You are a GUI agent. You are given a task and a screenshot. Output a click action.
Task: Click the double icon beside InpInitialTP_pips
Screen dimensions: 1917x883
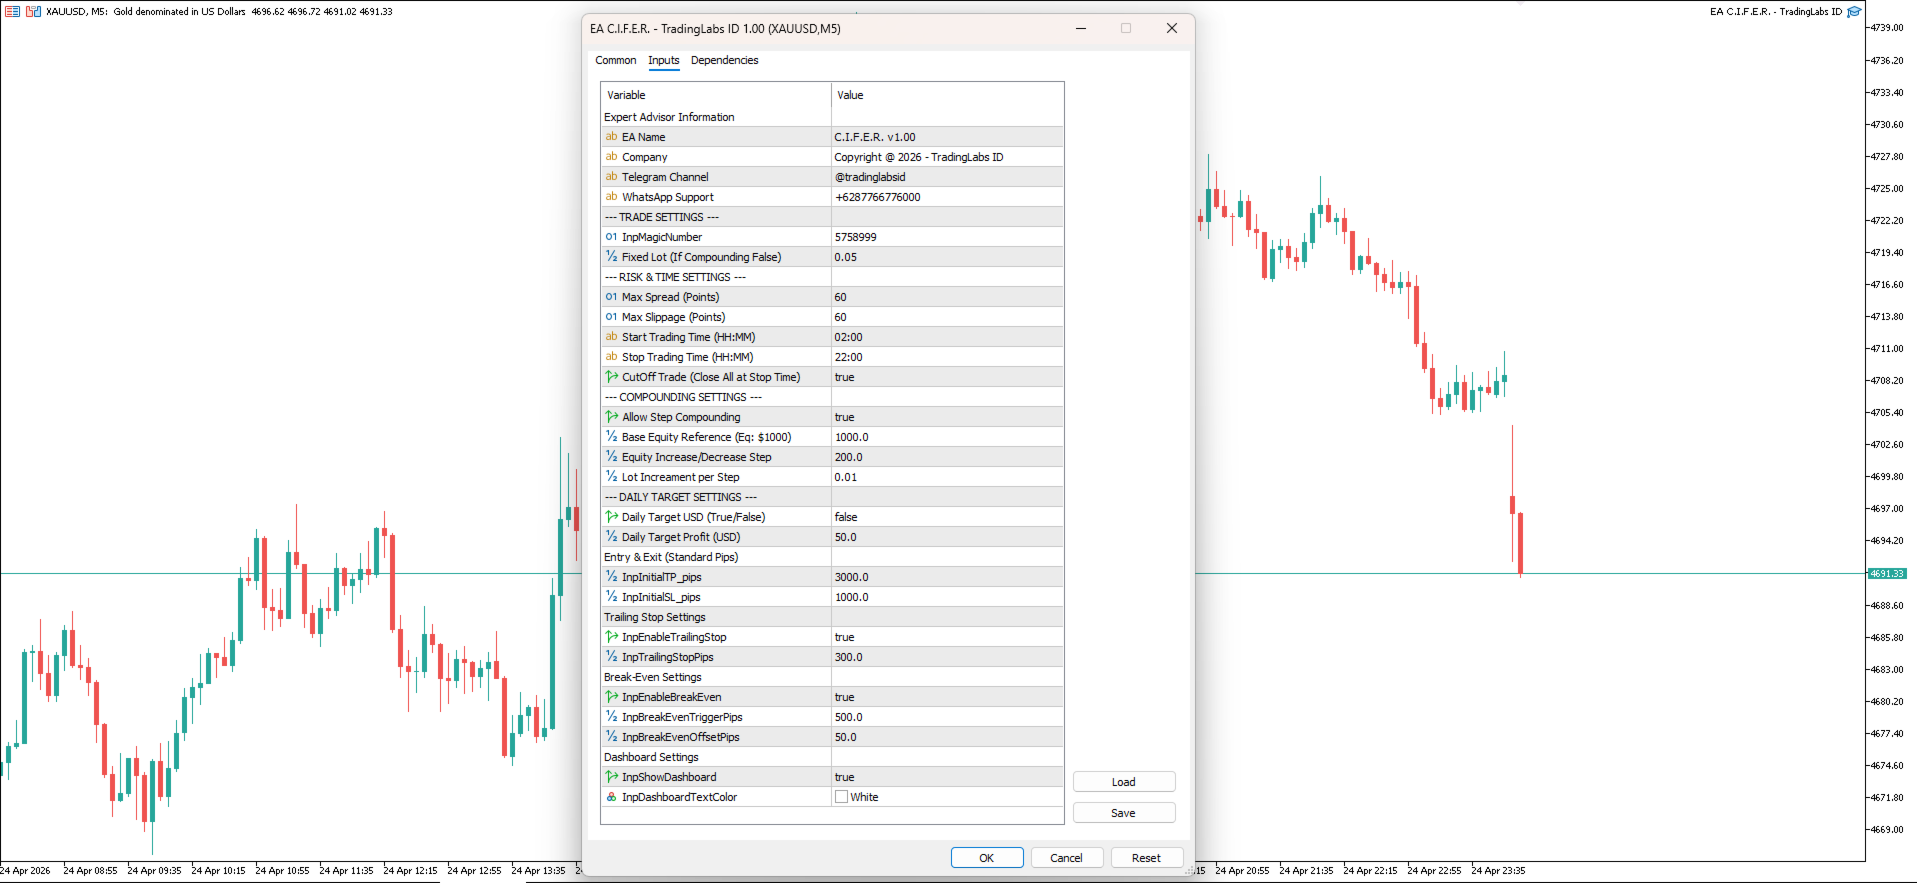pos(611,577)
